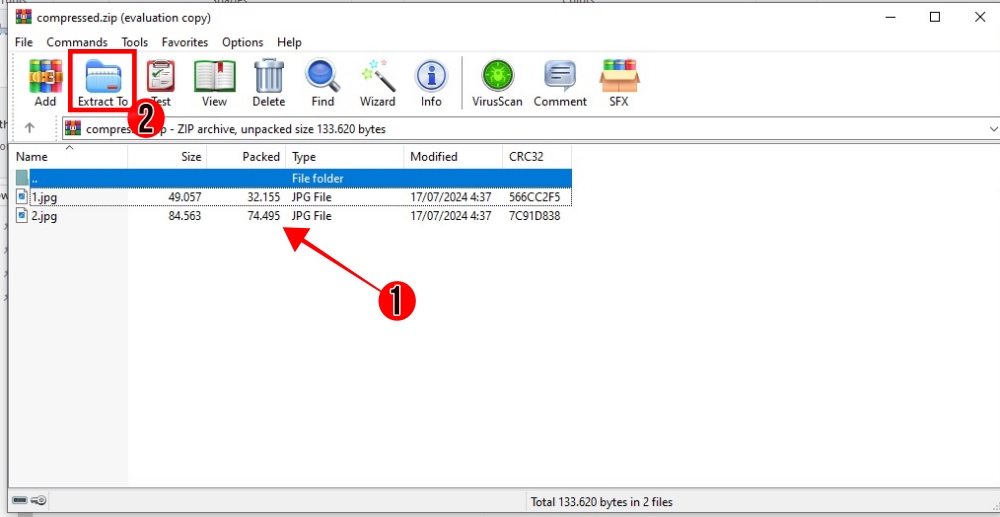Select the 1.jpg file name
Image resolution: width=1000 pixels, height=517 pixels.
pyautogui.click(x=44, y=197)
